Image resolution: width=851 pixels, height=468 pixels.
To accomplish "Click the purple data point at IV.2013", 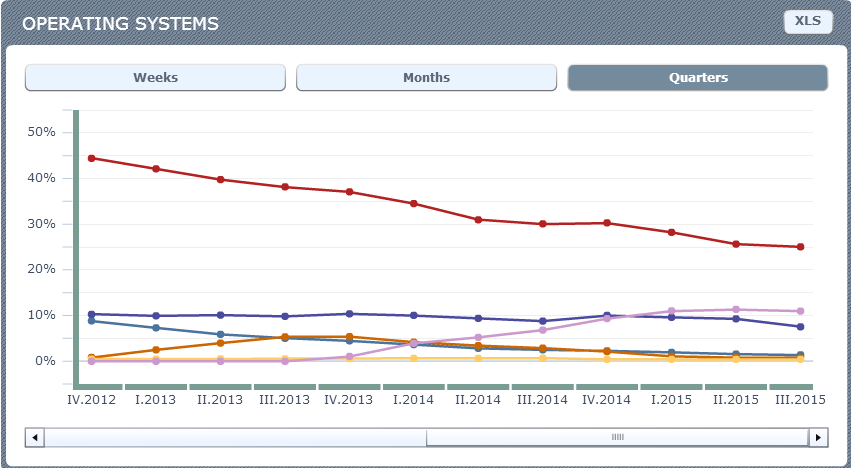I will coord(349,314).
